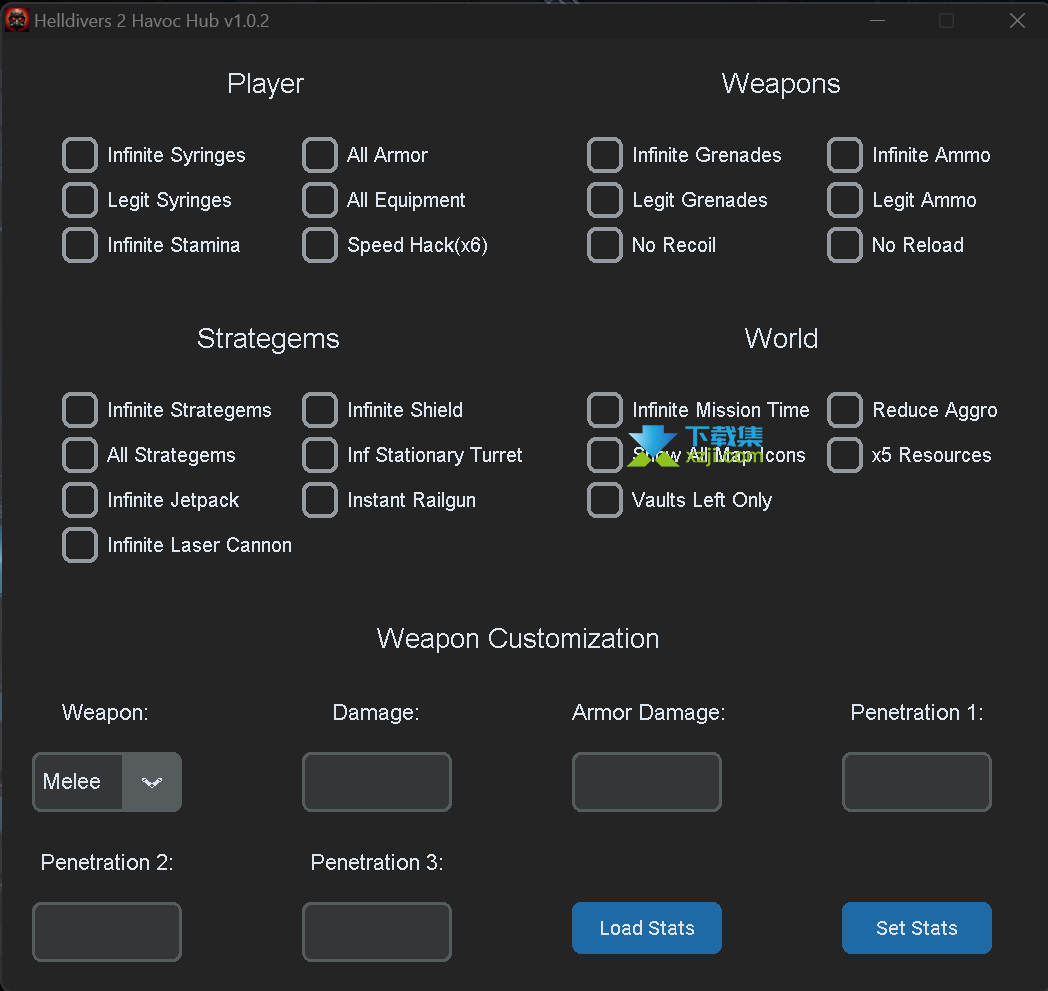This screenshot has width=1048, height=991.
Task: Click the Strategems section title
Action: coord(268,339)
